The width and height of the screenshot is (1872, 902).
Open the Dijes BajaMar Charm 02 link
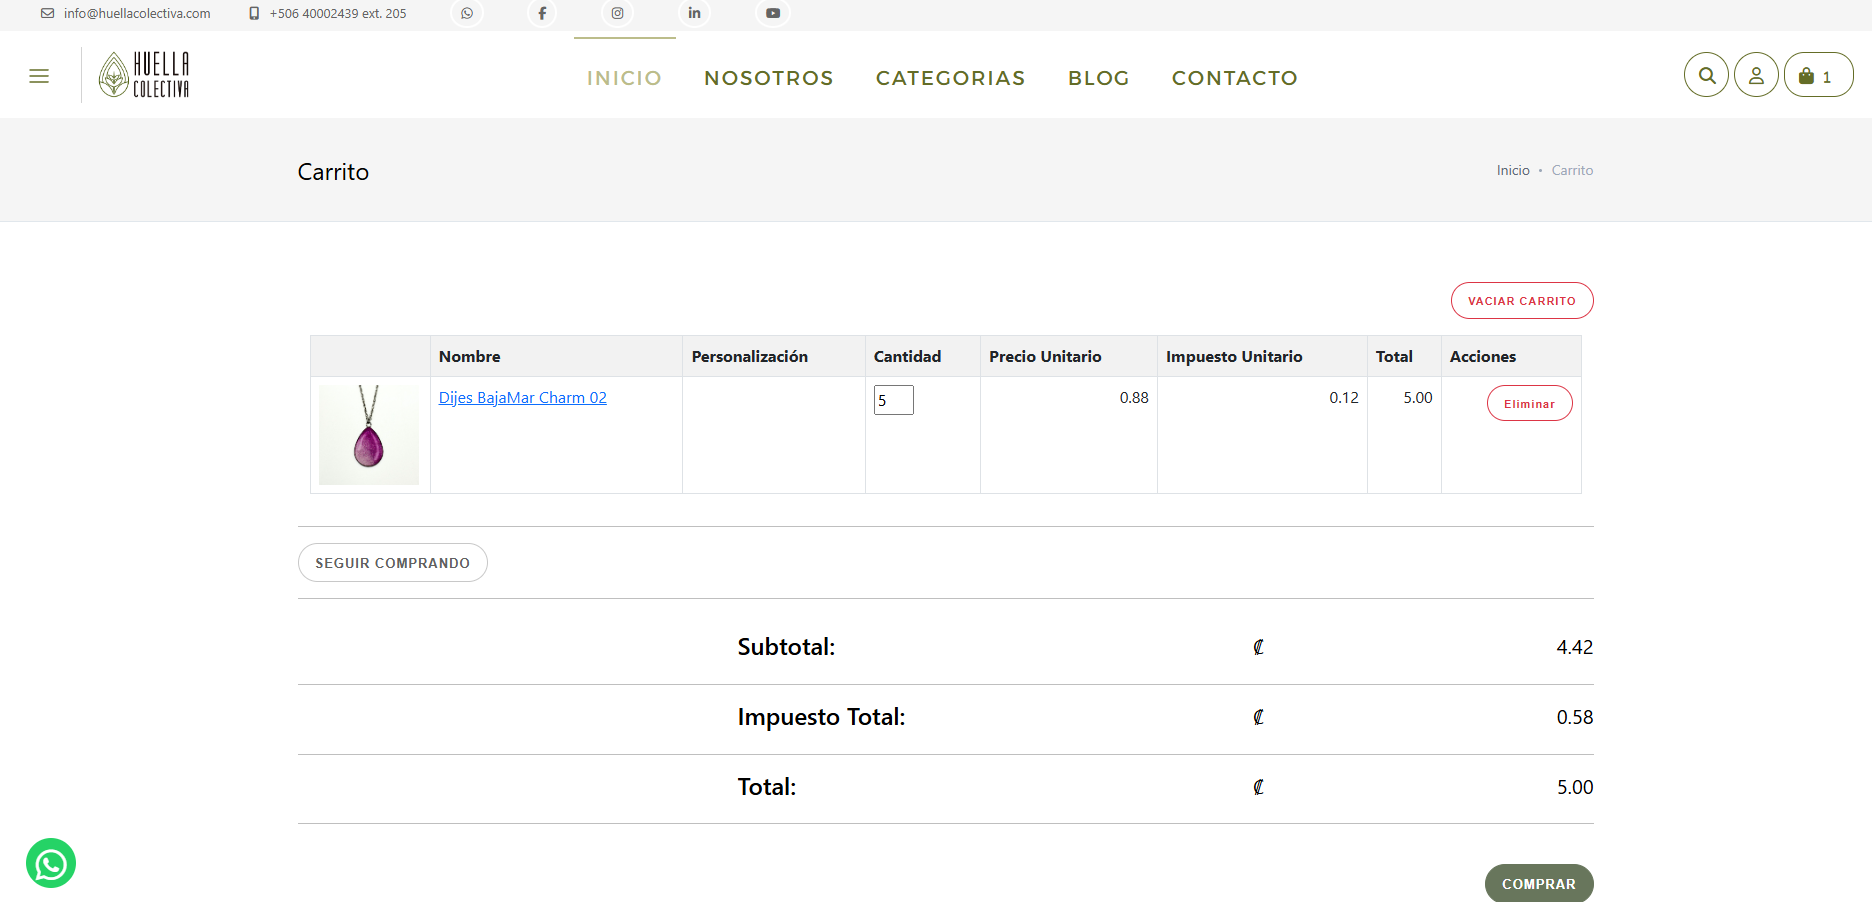522,398
